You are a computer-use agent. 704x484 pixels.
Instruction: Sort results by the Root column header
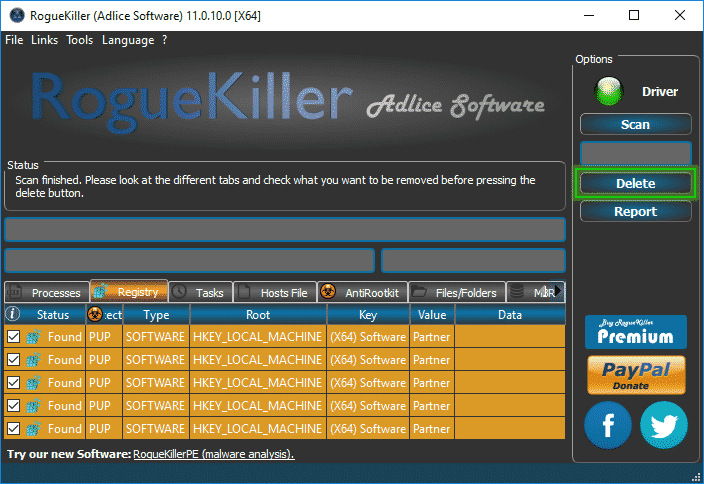258,314
